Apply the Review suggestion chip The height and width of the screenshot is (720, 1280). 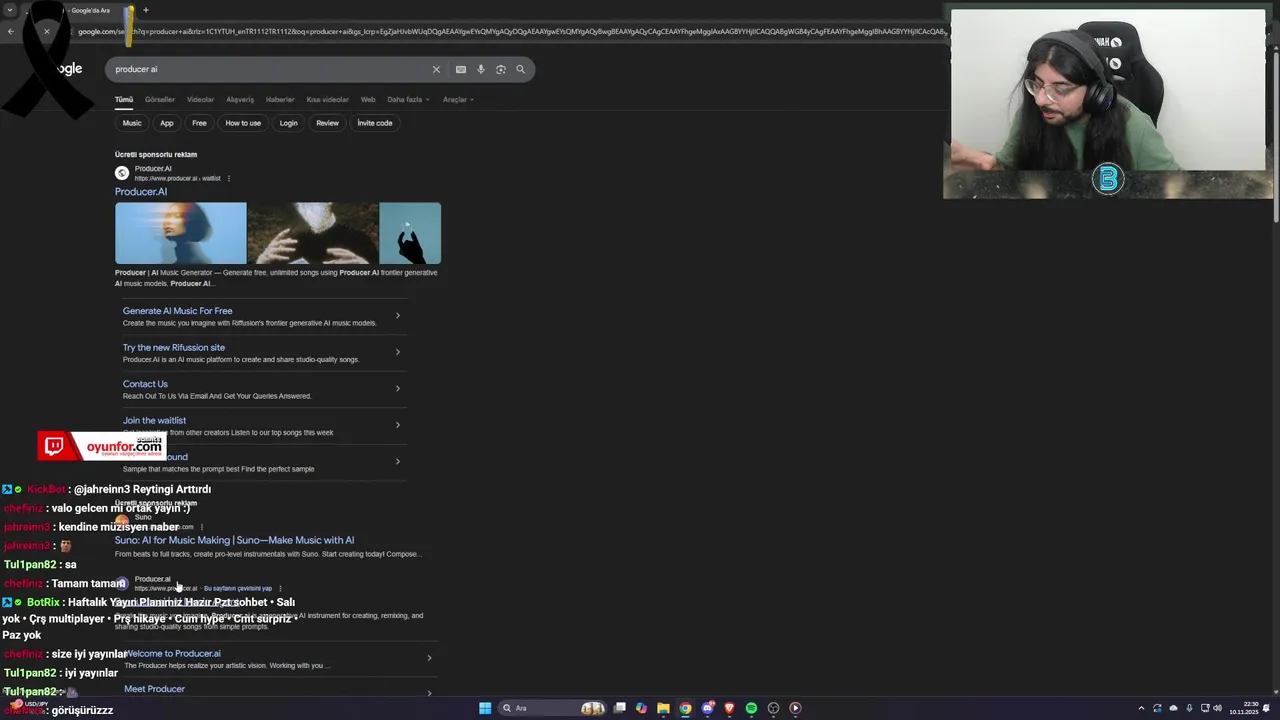pyautogui.click(x=327, y=123)
